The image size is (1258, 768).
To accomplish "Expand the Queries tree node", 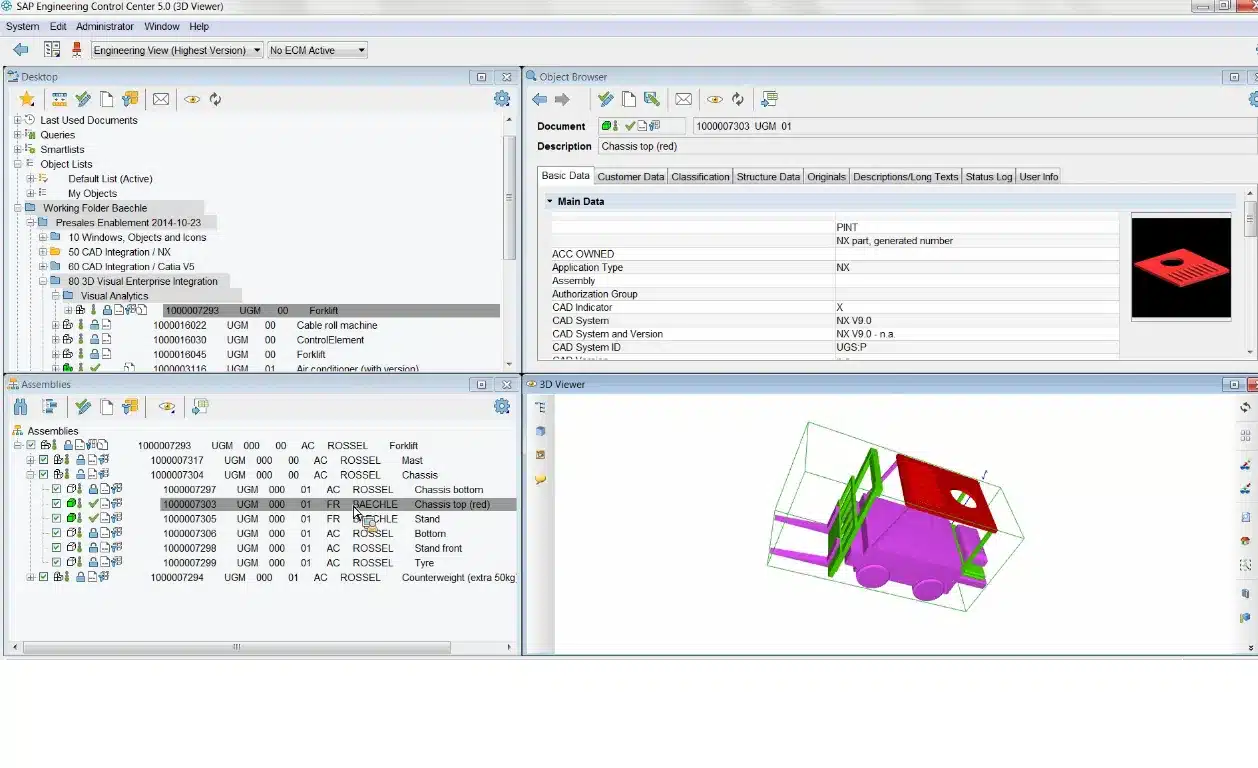I will pyautogui.click(x=17, y=135).
